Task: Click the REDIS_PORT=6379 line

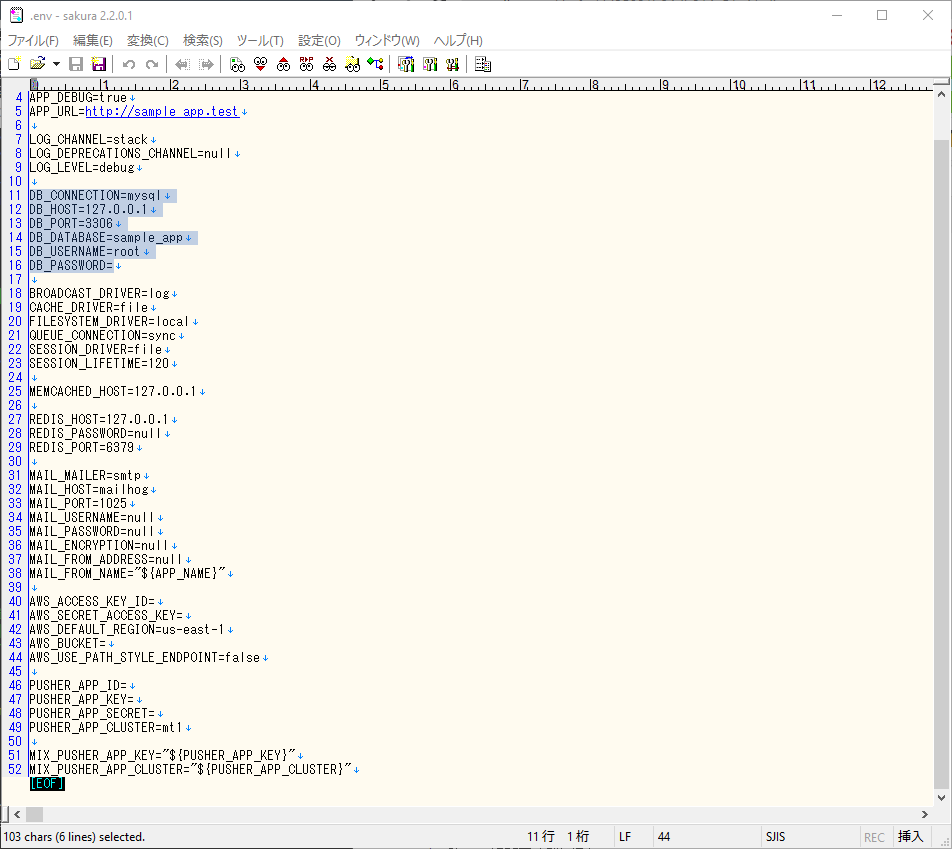Action: (81, 448)
